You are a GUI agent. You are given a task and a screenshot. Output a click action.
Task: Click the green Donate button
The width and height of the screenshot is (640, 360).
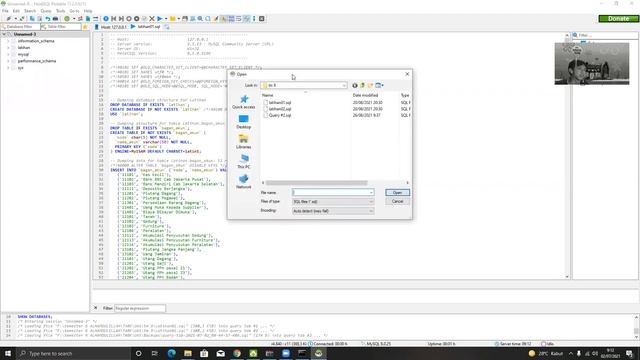click(618, 19)
